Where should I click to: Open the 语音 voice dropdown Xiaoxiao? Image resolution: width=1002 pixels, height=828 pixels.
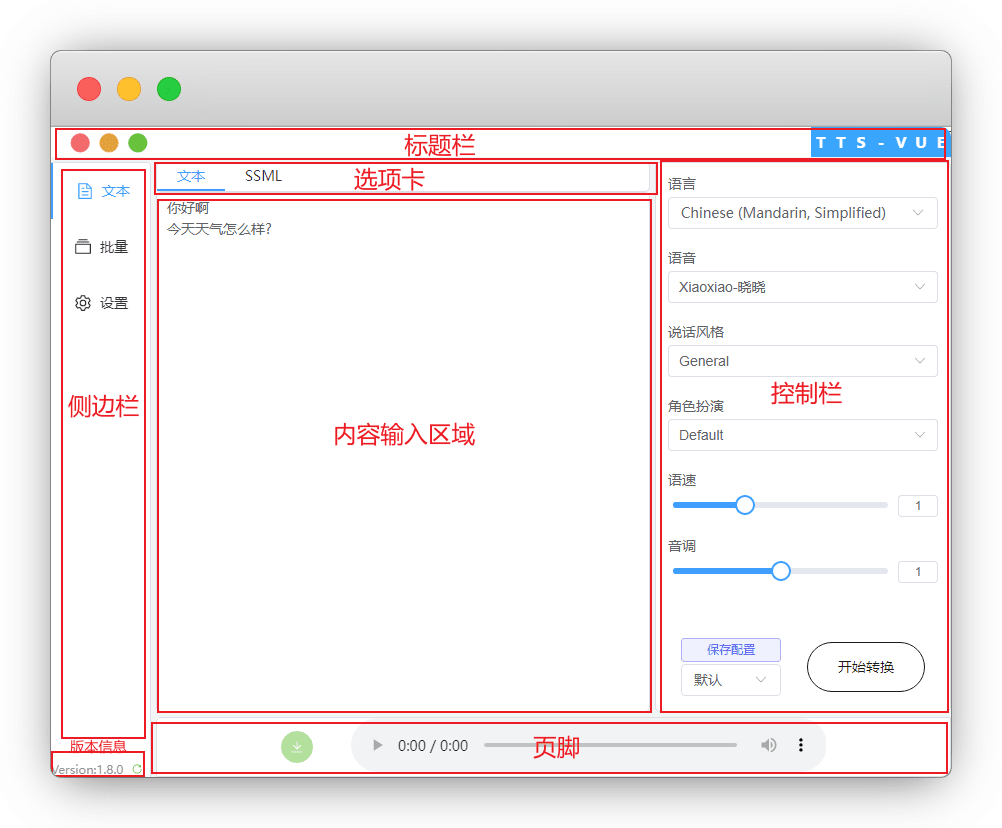[x=802, y=287]
